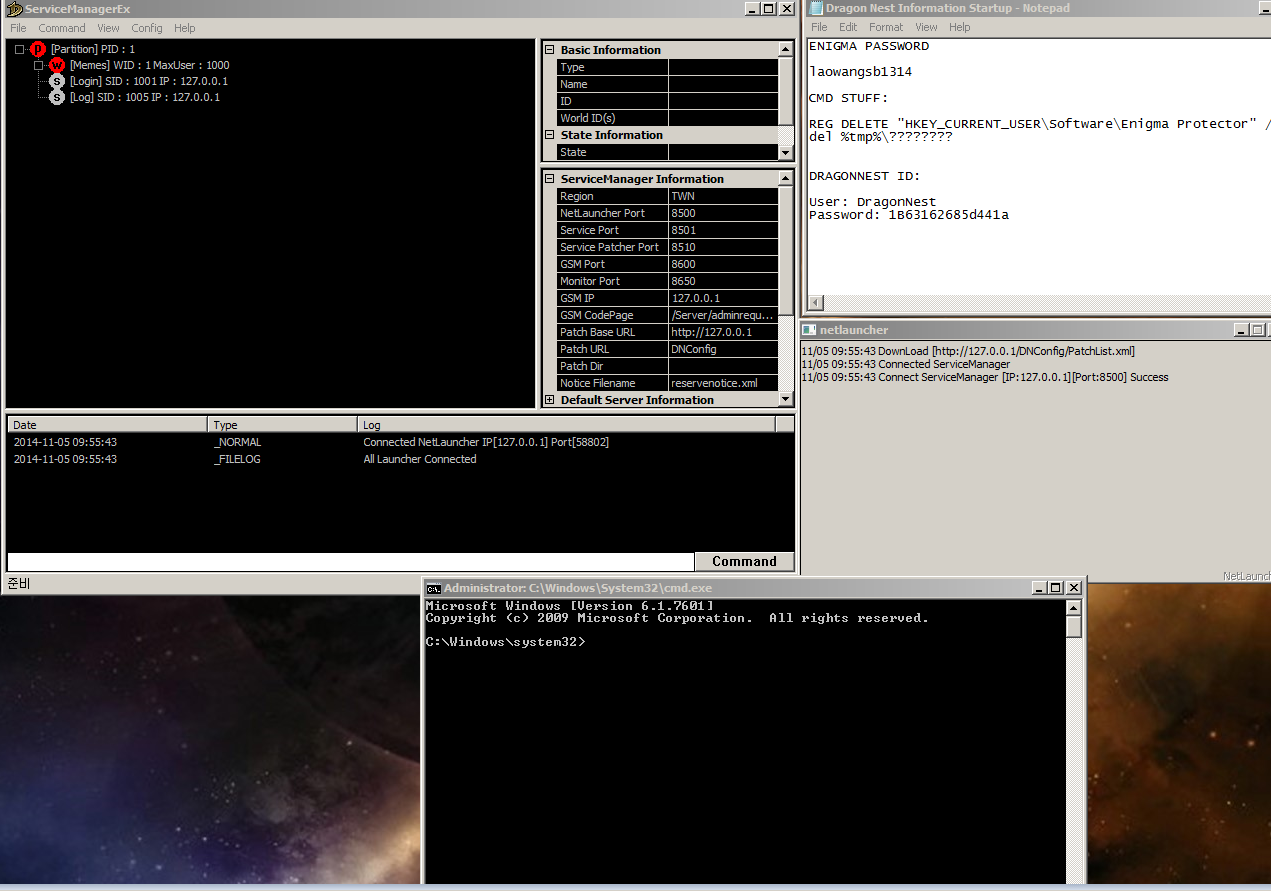
Task: Click the red Partition P icon
Action: point(38,49)
